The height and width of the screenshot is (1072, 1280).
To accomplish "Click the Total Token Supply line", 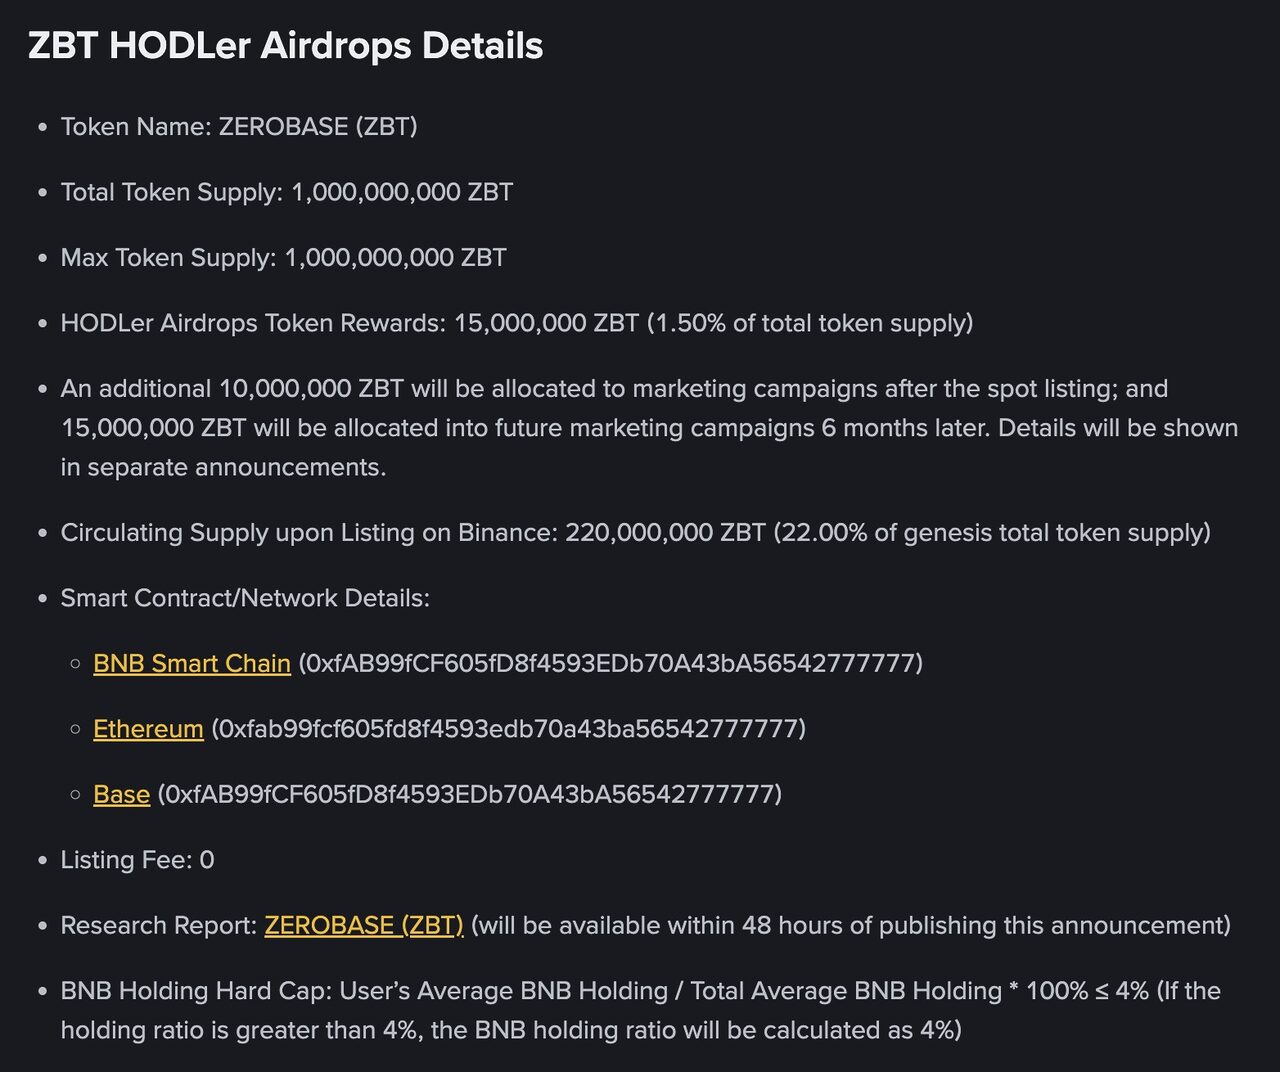I will [287, 193].
